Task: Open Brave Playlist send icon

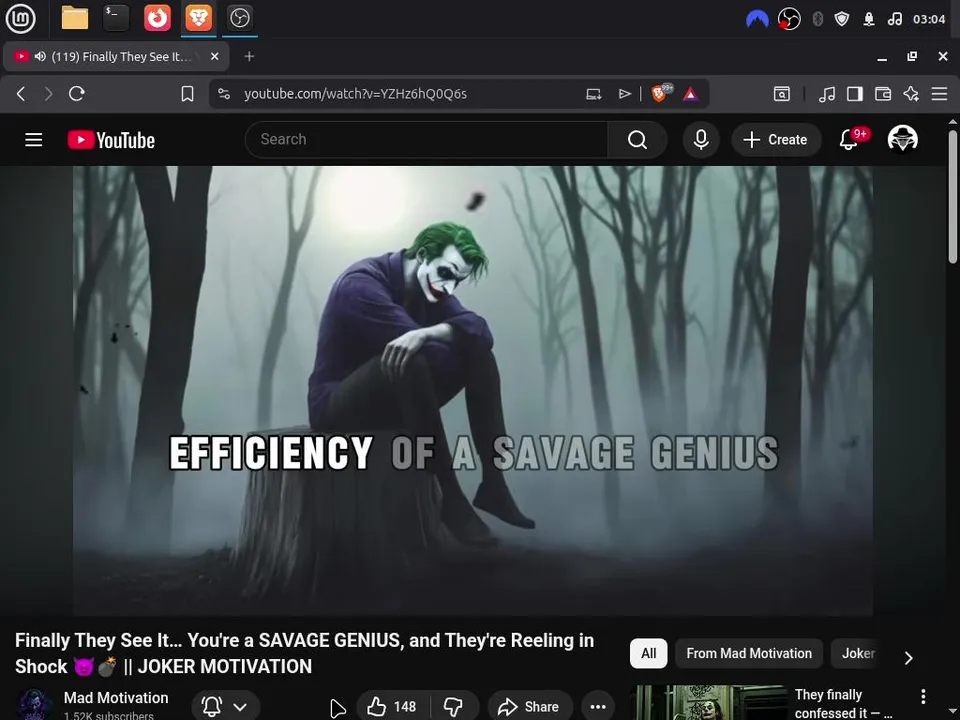Action: coord(624,94)
